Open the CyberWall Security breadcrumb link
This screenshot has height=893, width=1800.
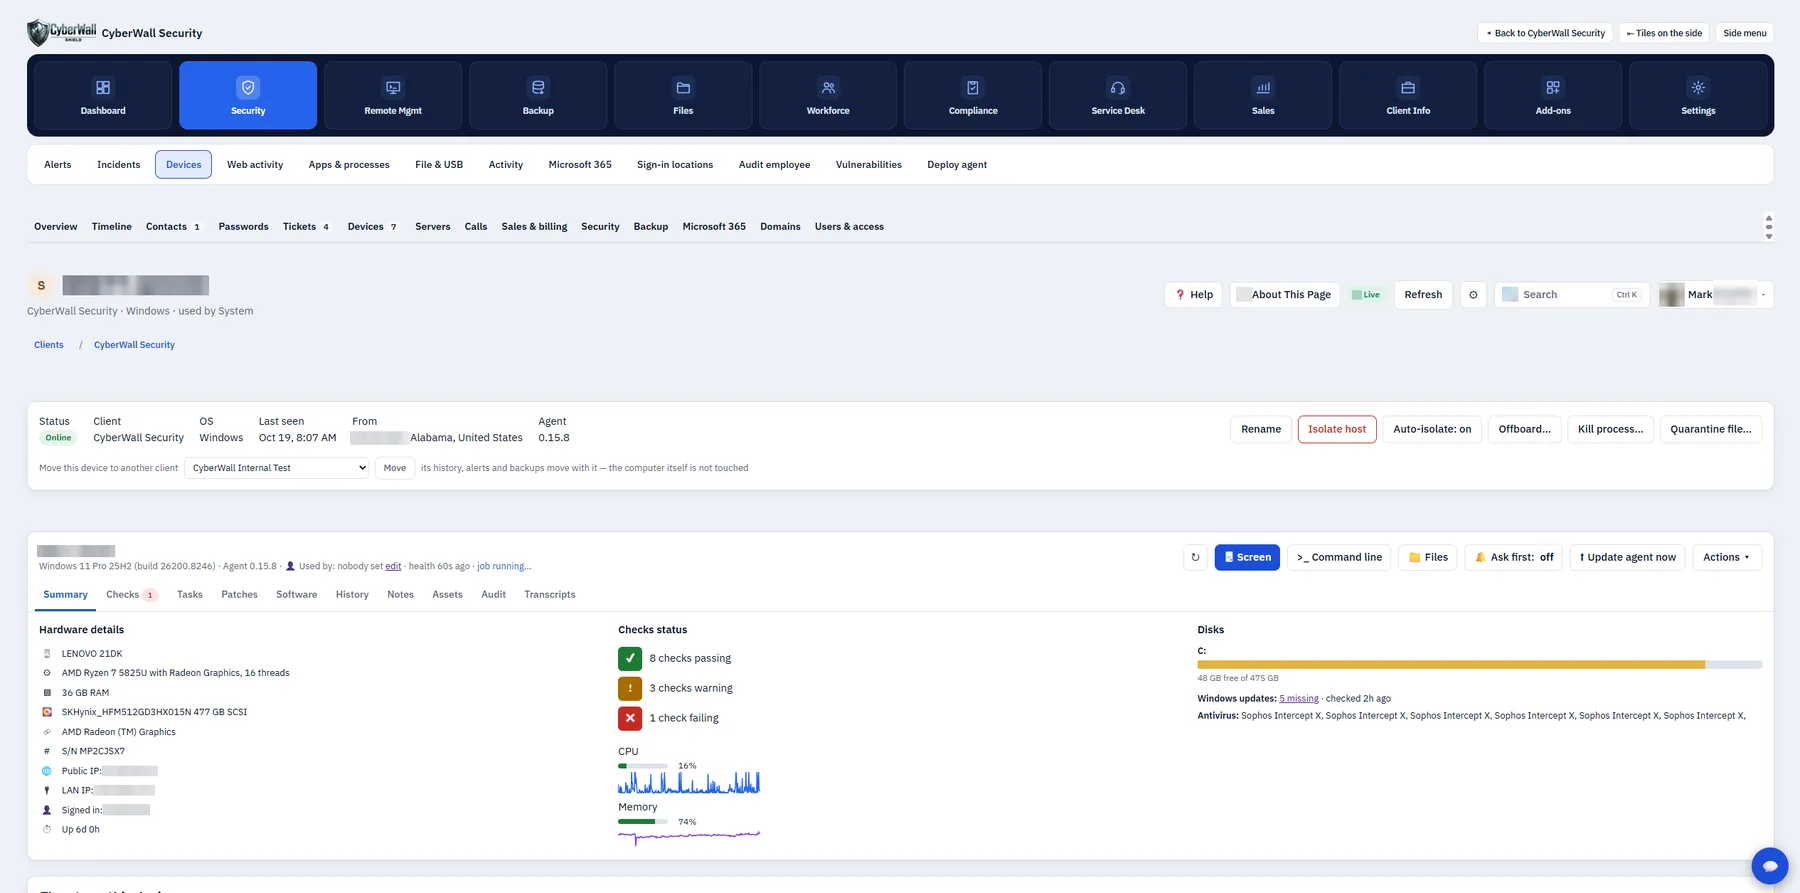point(134,345)
